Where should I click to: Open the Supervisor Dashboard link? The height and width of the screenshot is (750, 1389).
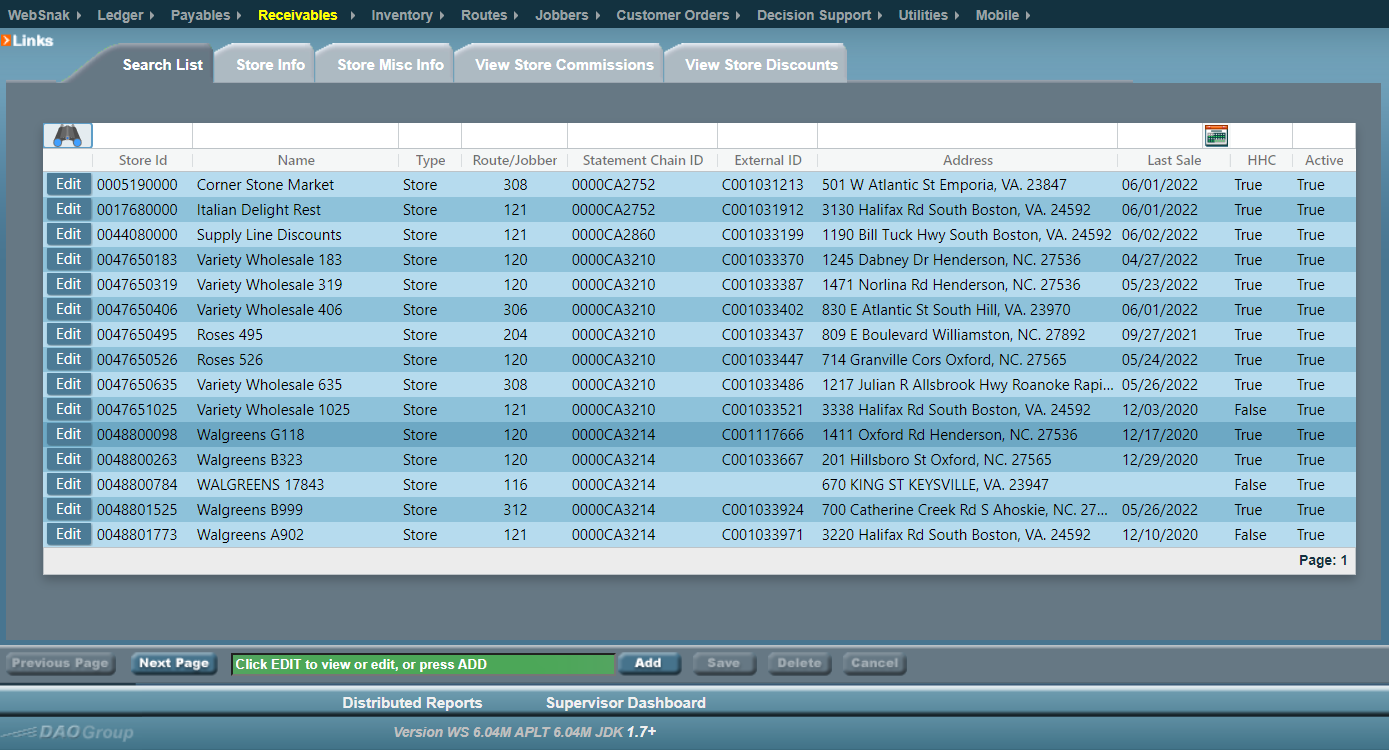(x=625, y=703)
